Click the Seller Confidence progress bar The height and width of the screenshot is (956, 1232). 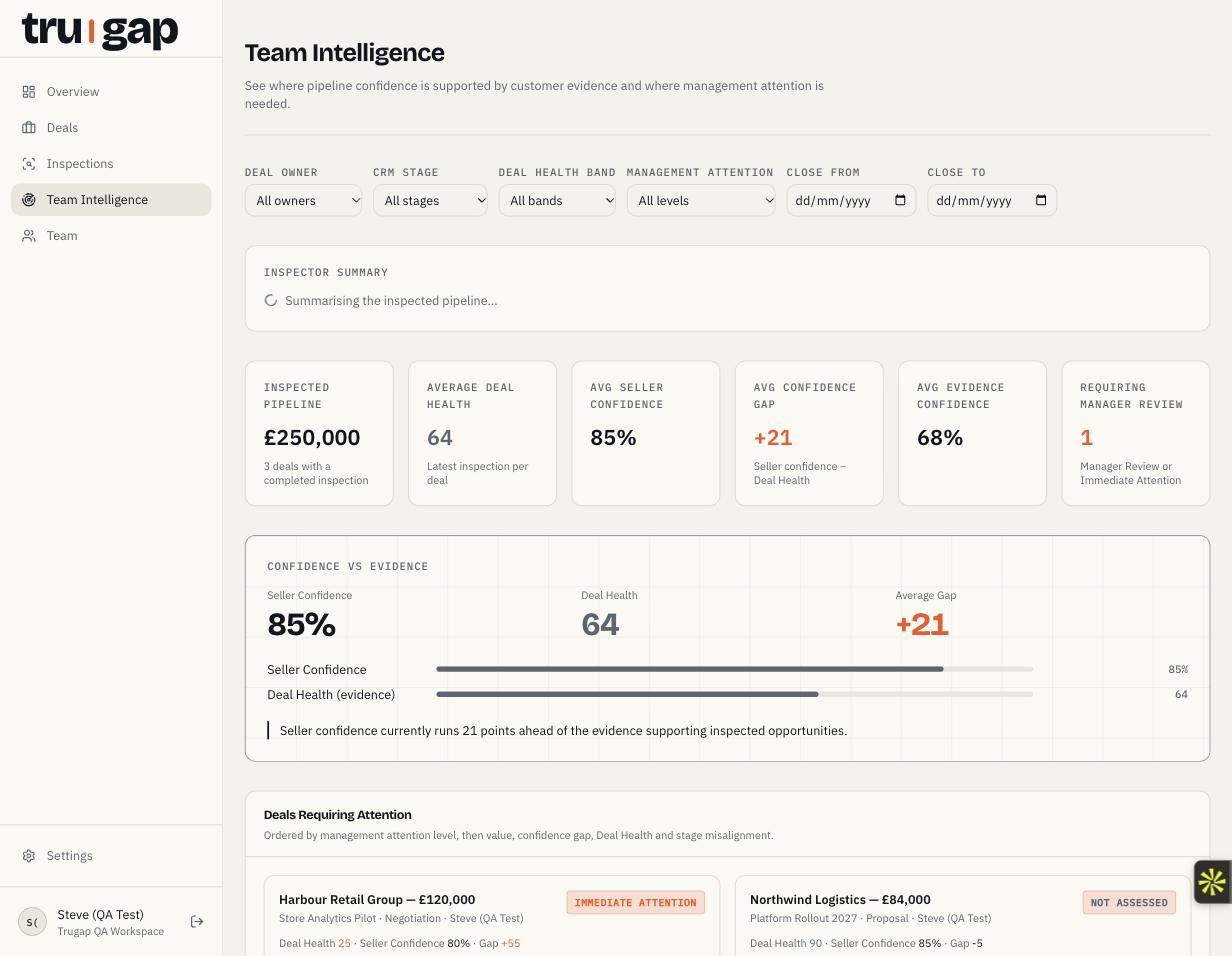click(734, 669)
